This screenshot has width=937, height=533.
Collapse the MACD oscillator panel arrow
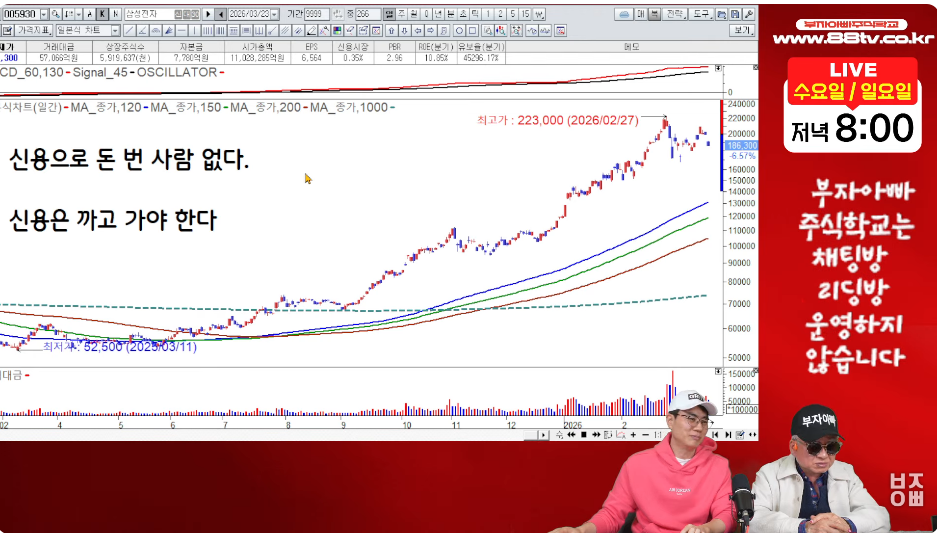click(x=718, y=69)
